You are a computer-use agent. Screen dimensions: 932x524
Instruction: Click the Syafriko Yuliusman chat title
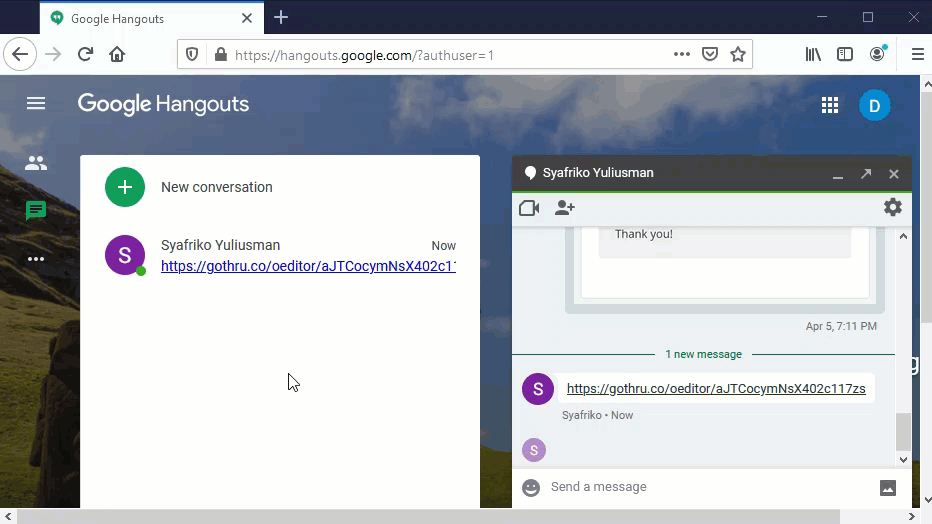point(598,173)
